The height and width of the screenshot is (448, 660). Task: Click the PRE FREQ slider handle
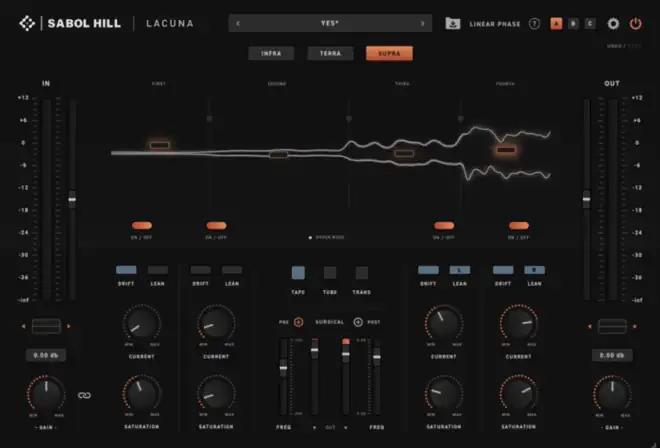click(x=283, y=368)
